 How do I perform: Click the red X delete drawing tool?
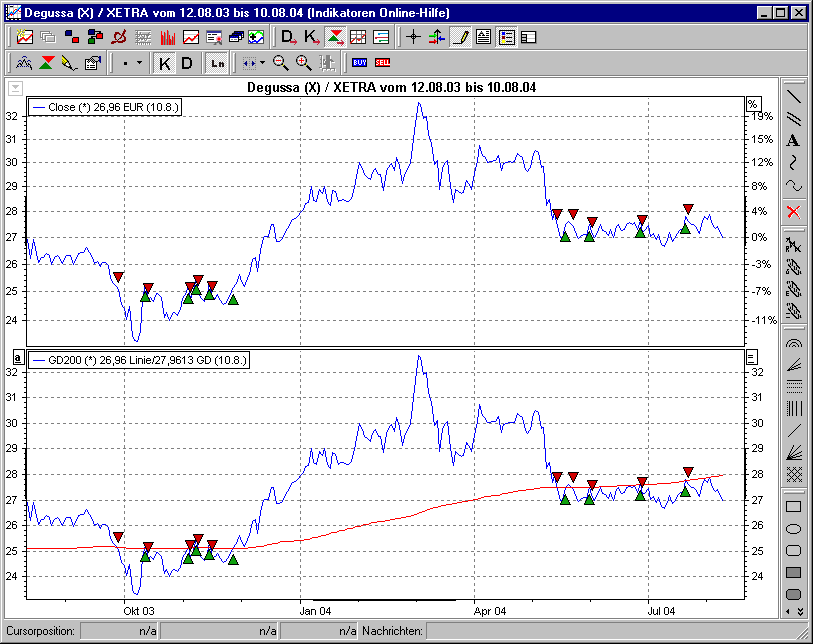(x=792, y=211)
